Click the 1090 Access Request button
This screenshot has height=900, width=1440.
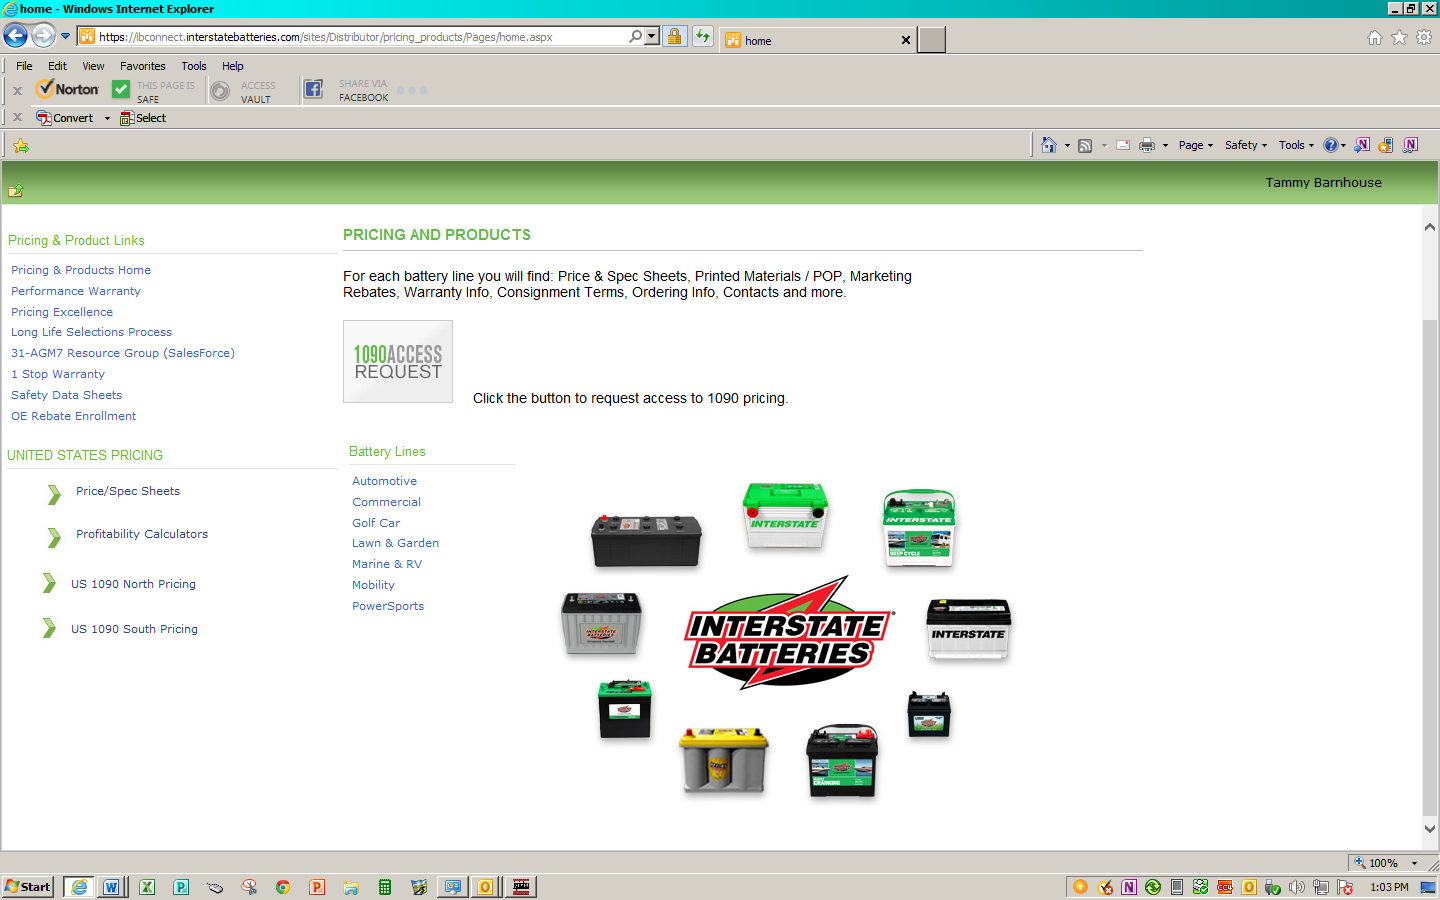tap(398, 361)
